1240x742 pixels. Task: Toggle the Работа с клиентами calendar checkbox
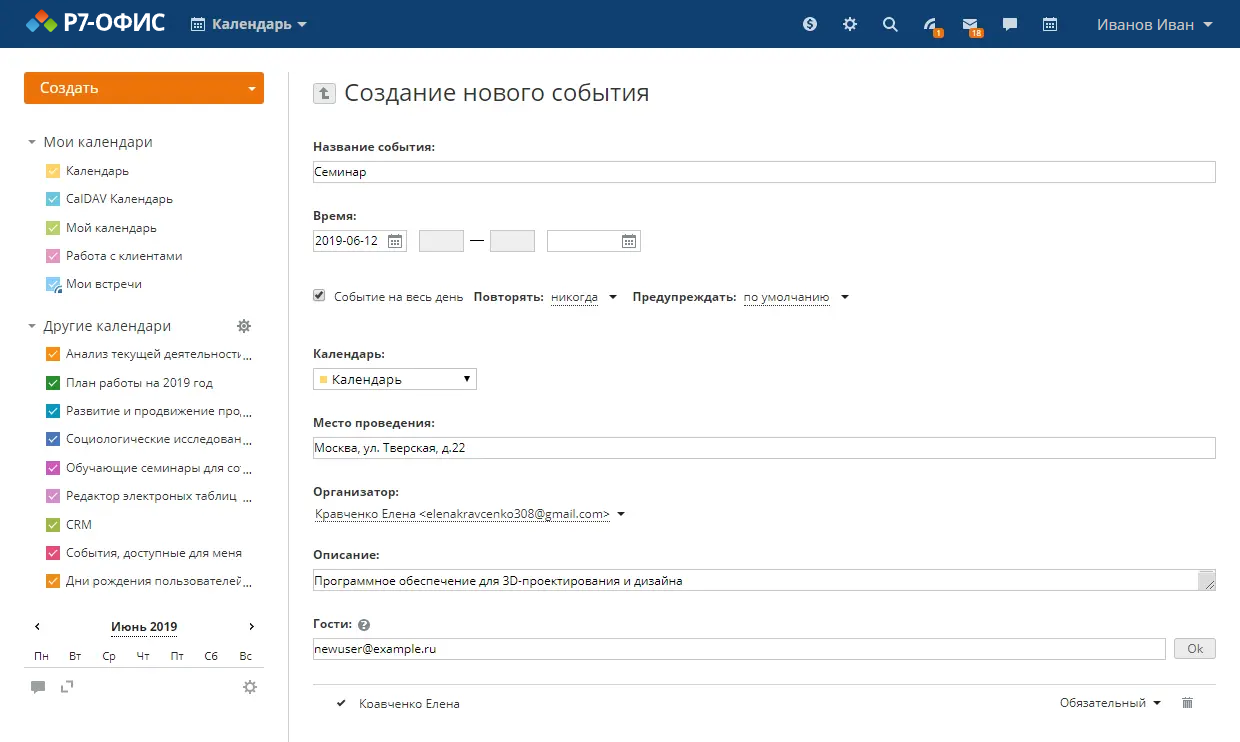click(x=52, y=256)
